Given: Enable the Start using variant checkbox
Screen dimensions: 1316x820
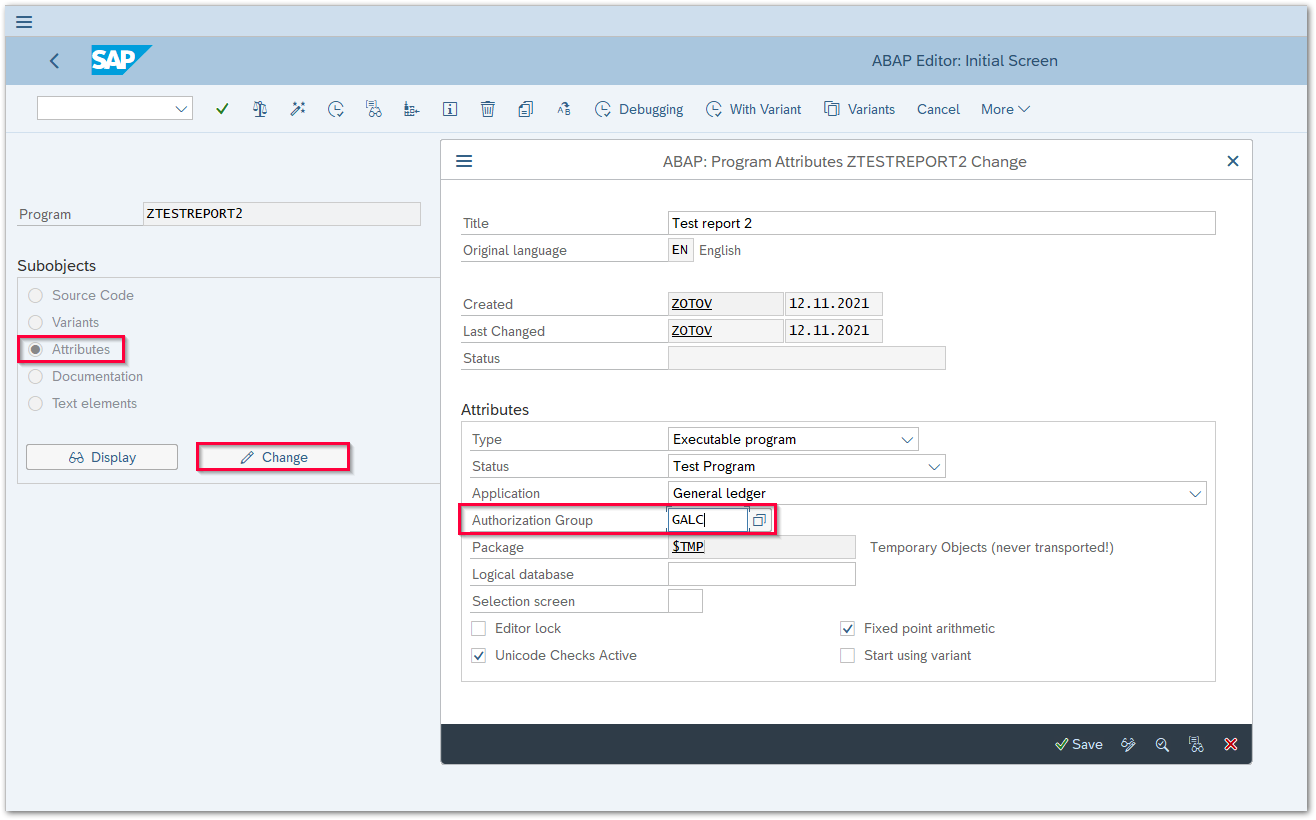Looking at the screenshot, I should pos(848,655).
